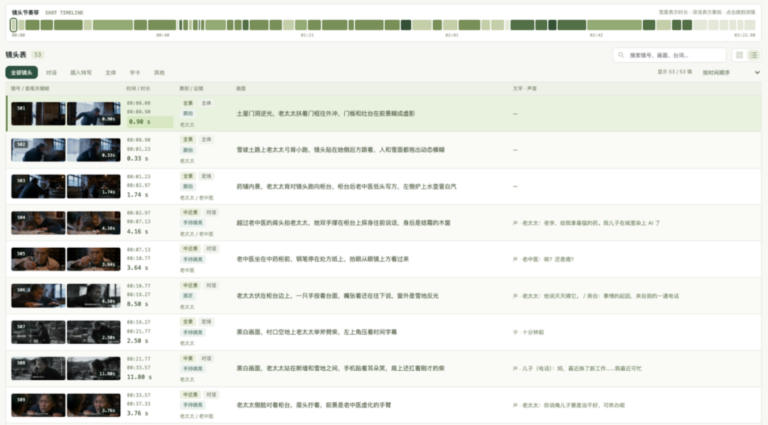This screenshot has width=768, height=425.
Task: Click the 固定 tag in the 8.50 s row
Action: (x=188, y=296)
